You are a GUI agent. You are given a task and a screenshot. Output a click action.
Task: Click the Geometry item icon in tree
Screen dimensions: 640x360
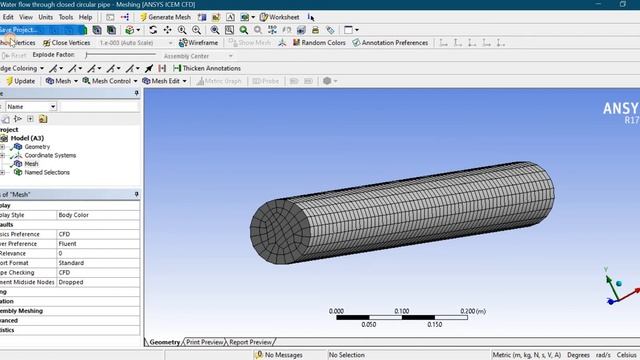click(x=18, y=147)
